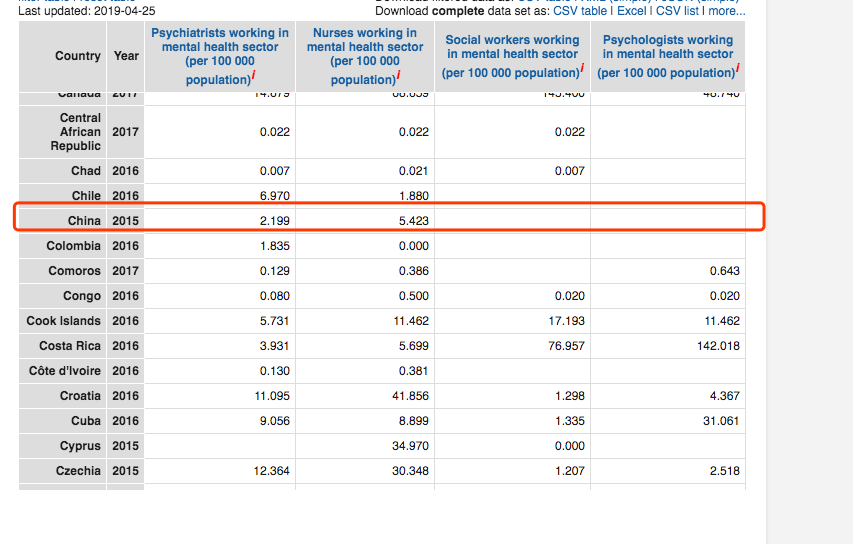
Task: Click the CSV list download link
Action: pos(677,11)
